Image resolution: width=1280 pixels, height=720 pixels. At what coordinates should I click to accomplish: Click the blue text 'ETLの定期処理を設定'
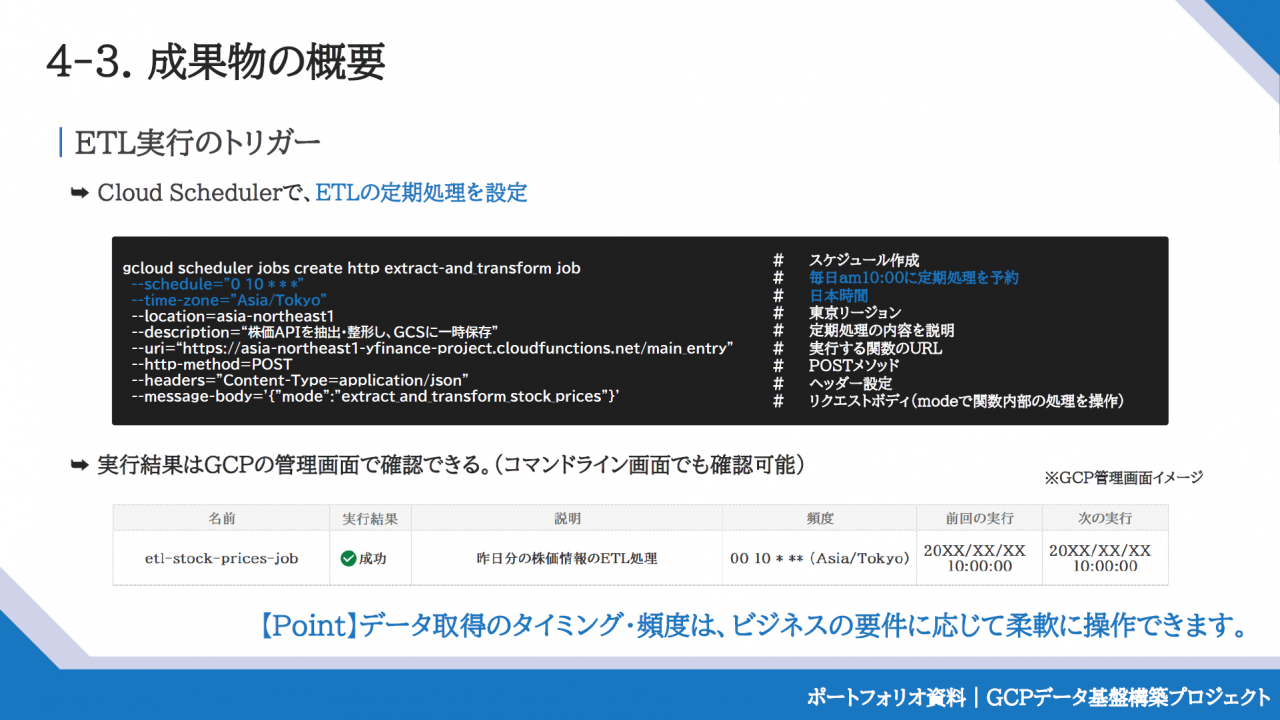(421, 192)
